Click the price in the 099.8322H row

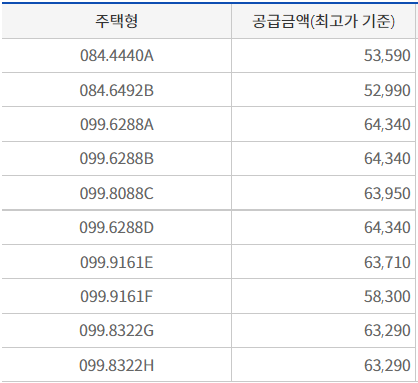(387, 365)
